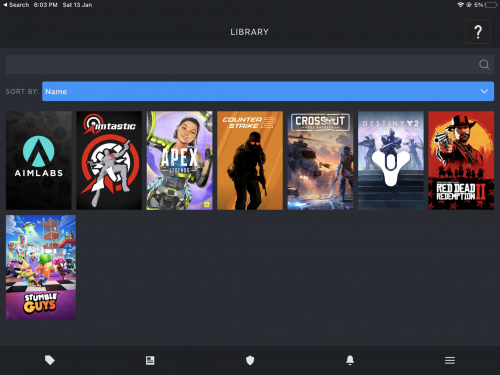
Task: Open Aimtastic game cover
Action: 109,160
